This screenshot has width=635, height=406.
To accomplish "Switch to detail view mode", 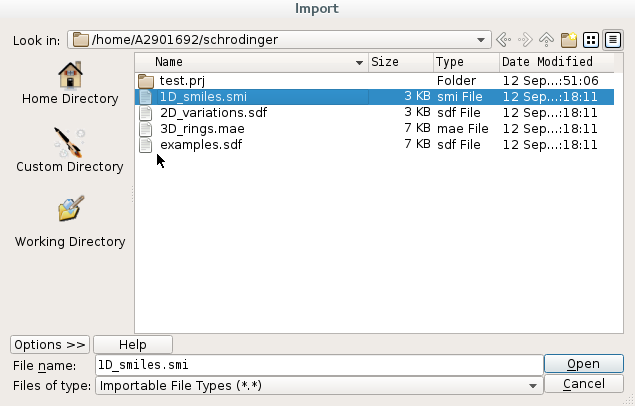I will pos(613,40).
